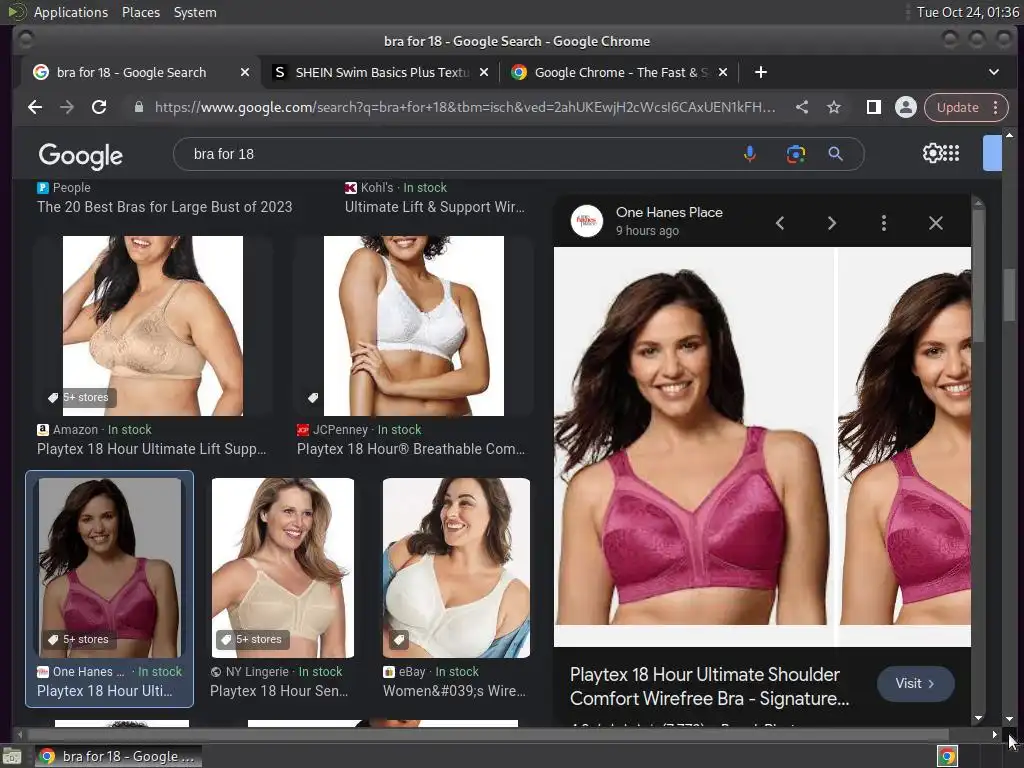Open Chrome's three-dot menu
Screen dimensions: 1024x768
point(996,107)
